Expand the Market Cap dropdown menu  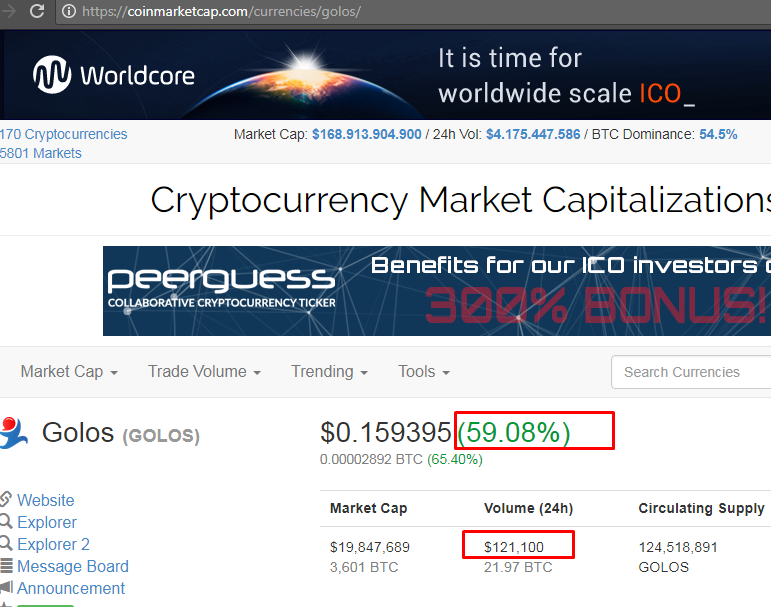click(69, 372)
